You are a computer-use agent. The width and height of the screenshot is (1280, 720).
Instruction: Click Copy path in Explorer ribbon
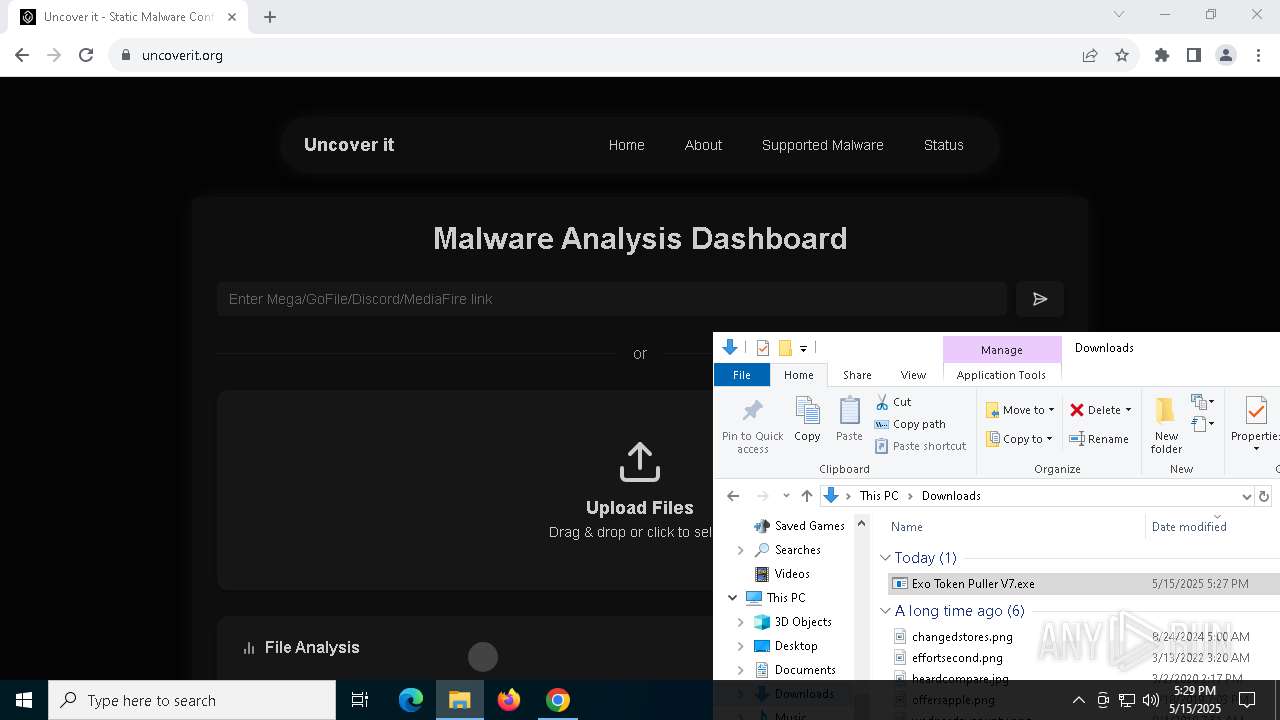(910, 424)
